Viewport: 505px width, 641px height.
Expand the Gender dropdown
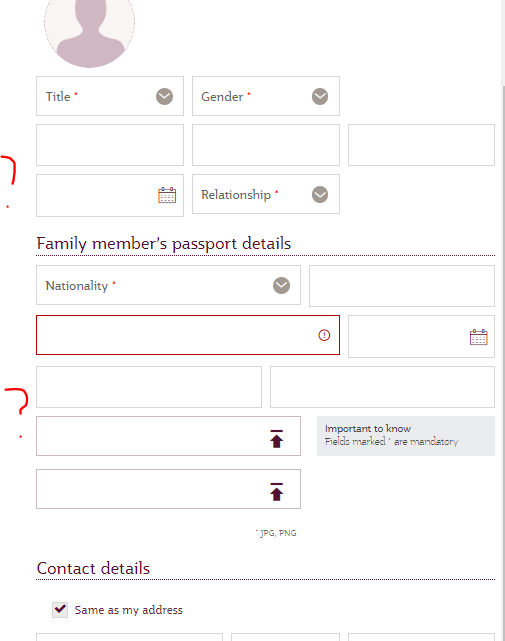266,96
